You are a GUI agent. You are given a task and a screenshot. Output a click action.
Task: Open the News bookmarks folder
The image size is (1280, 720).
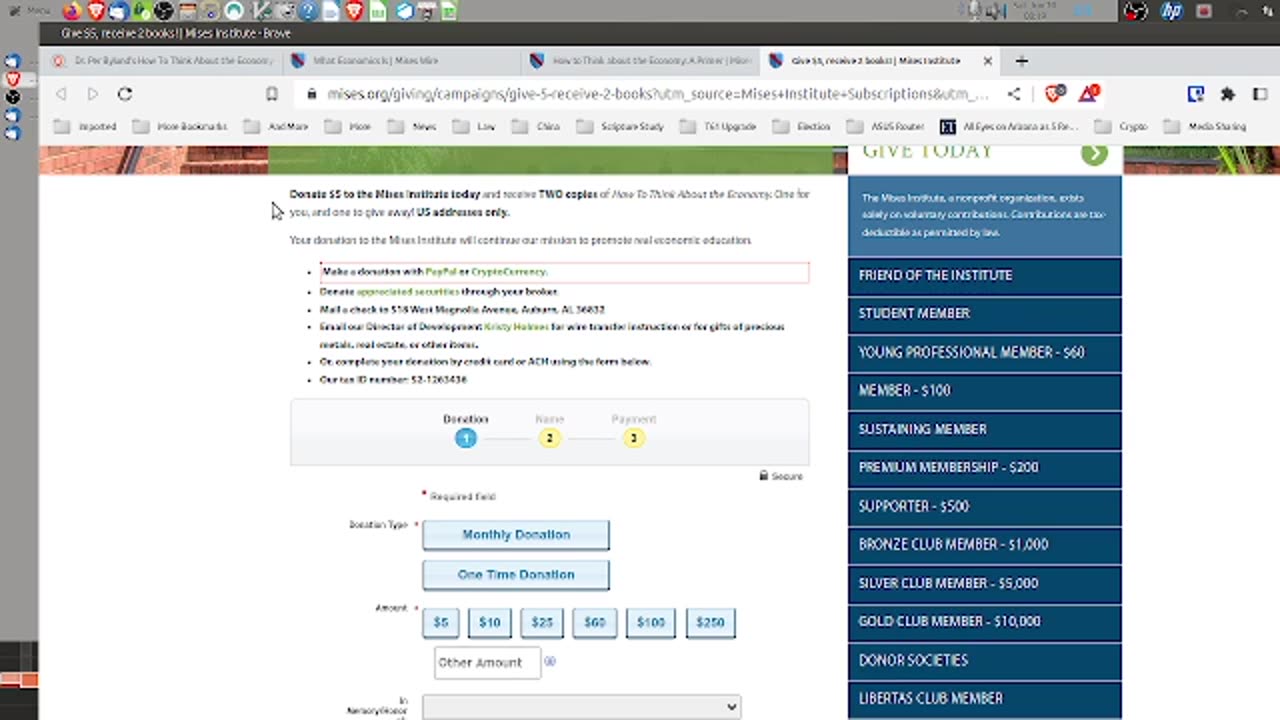click(x=413, y=127)
